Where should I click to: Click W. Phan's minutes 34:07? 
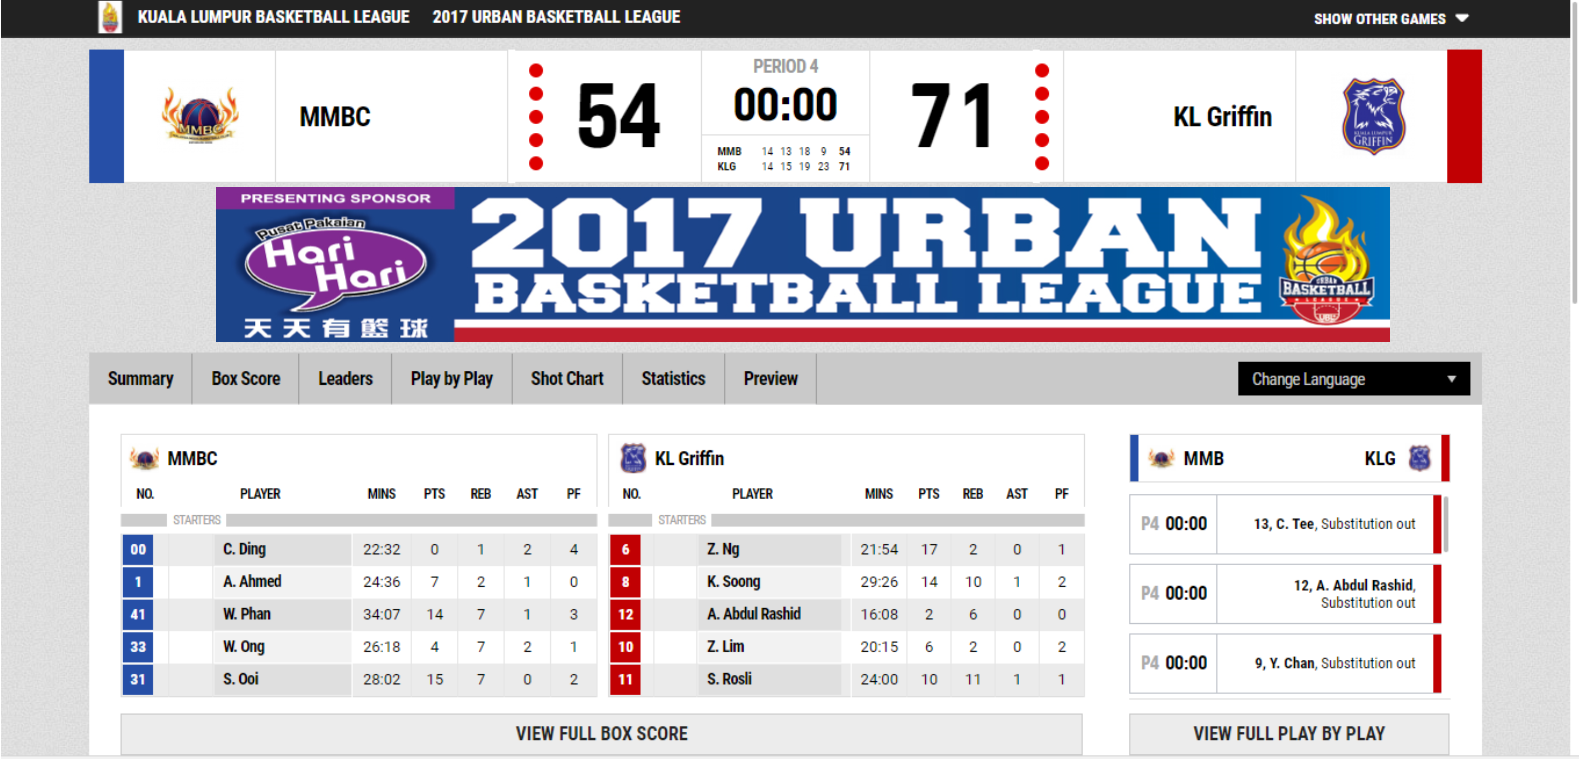tap(381, 614)
